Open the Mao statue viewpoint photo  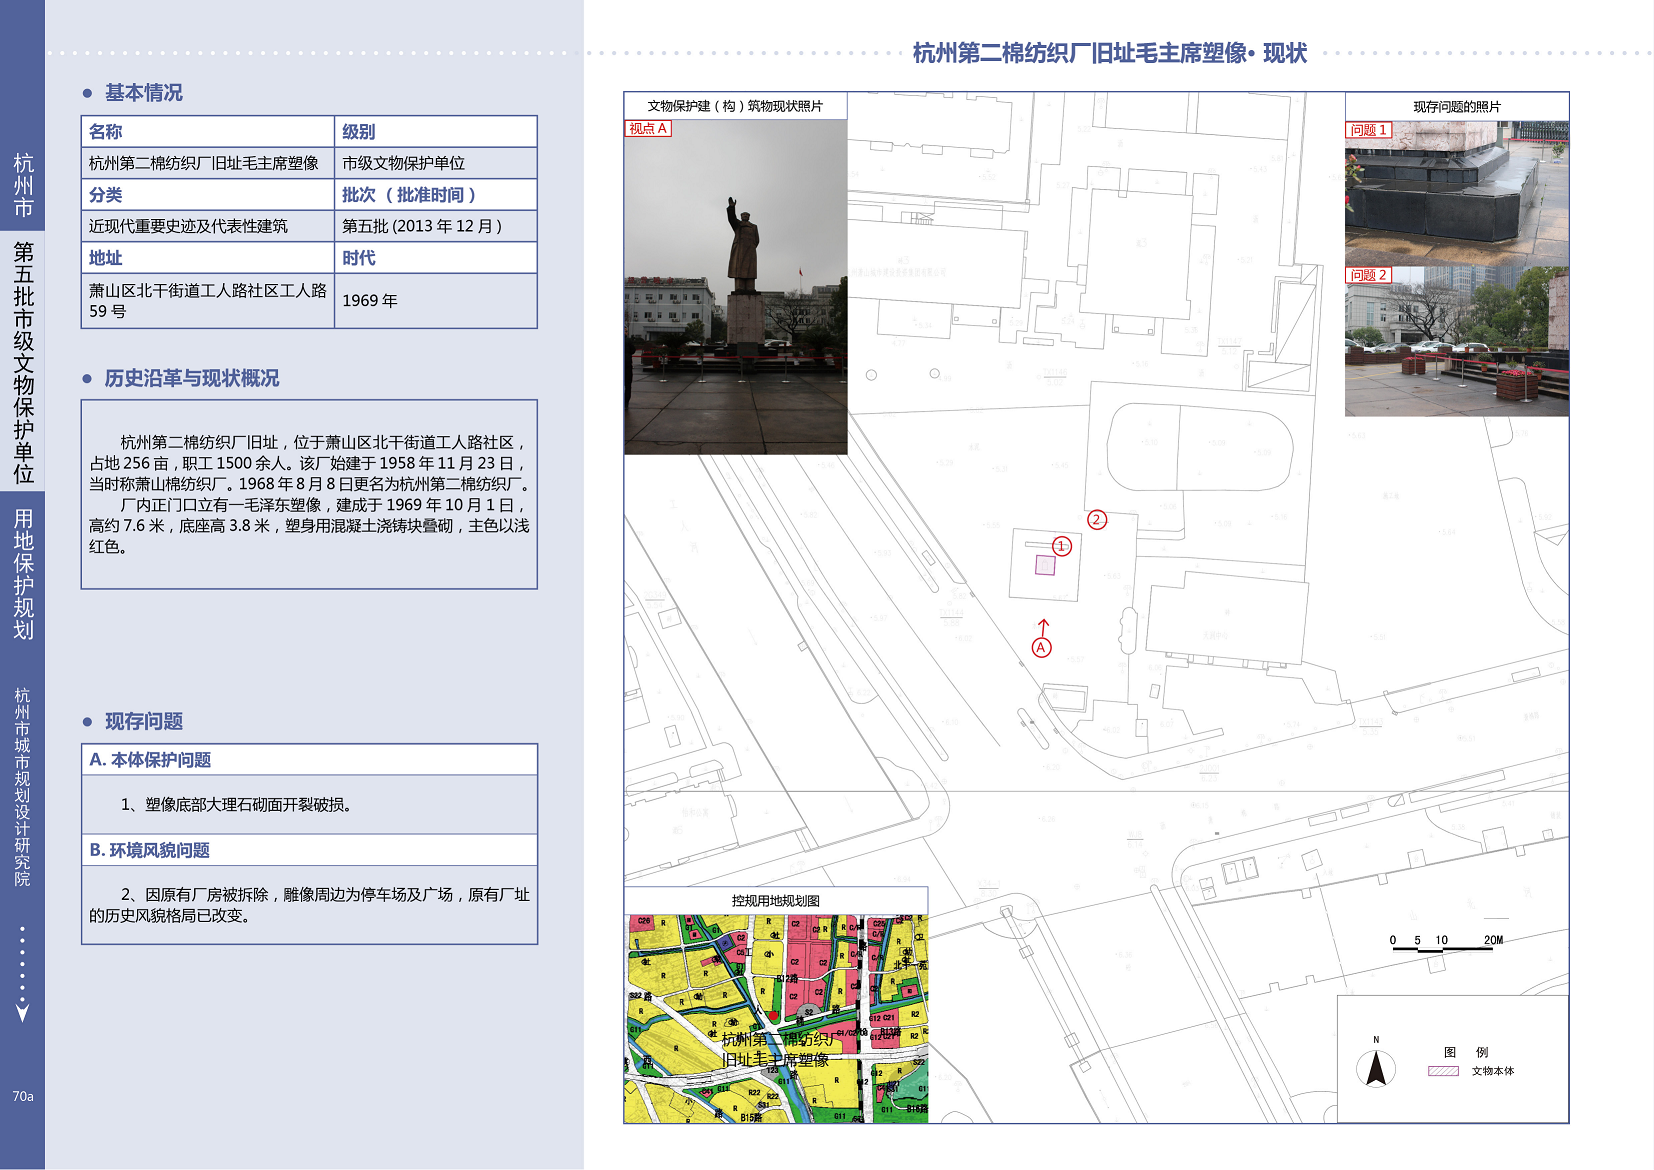pyautogui.click(x=735, y=290)
